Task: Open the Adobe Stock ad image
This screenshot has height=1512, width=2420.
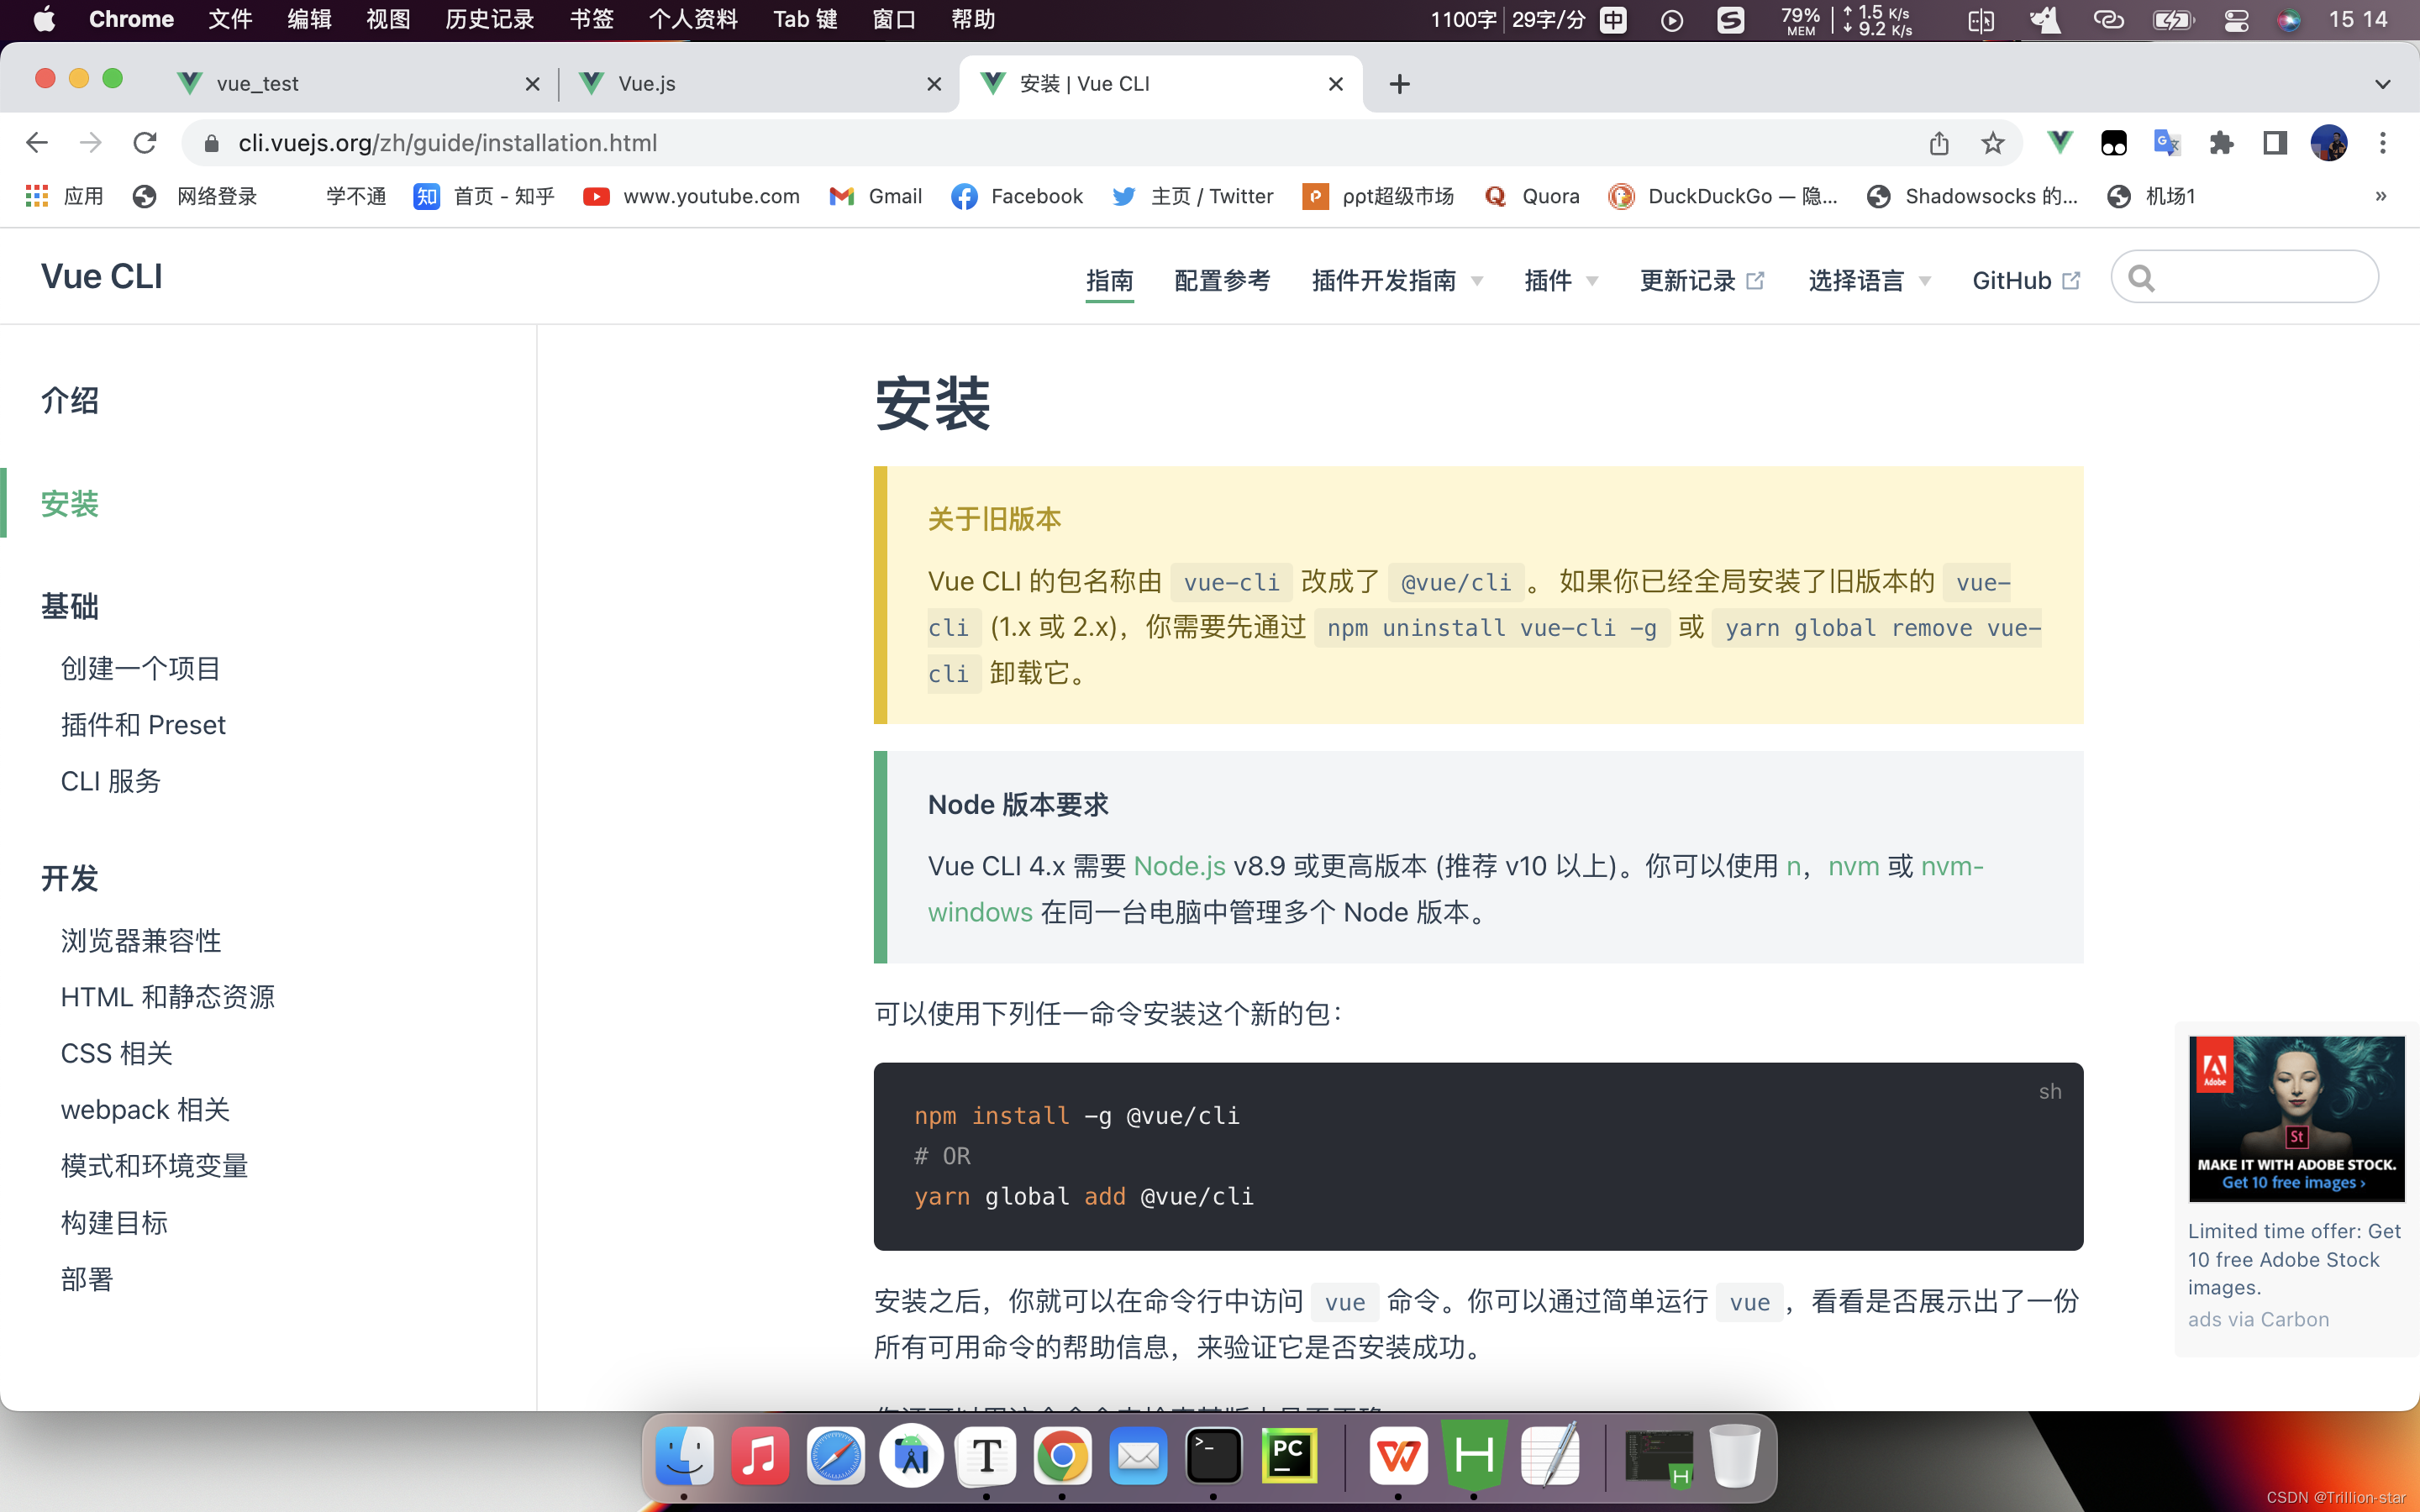Action: click(x=2296, y=1119)
